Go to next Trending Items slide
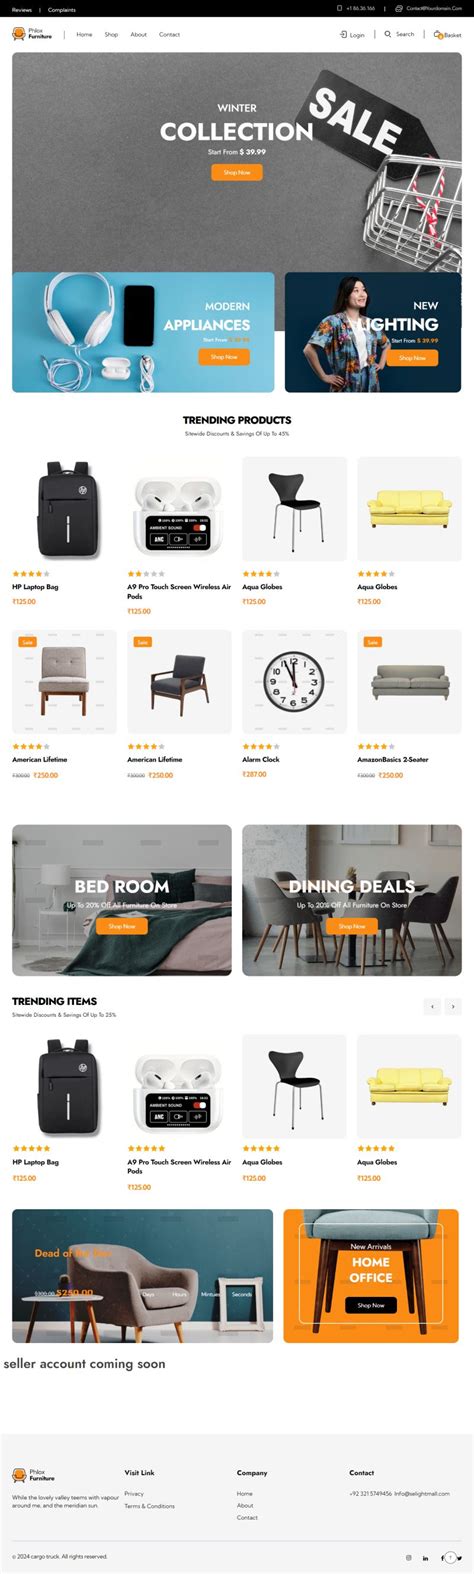The width and height of the screenshot is (474, 1574). point(453,1006)
